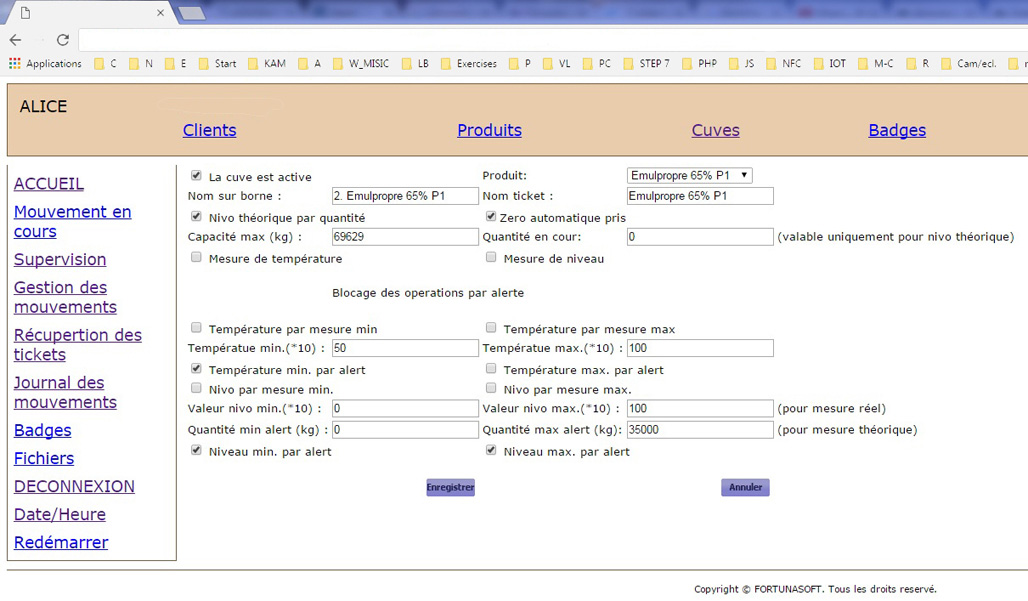Close the current browser tab

(161, 13)
